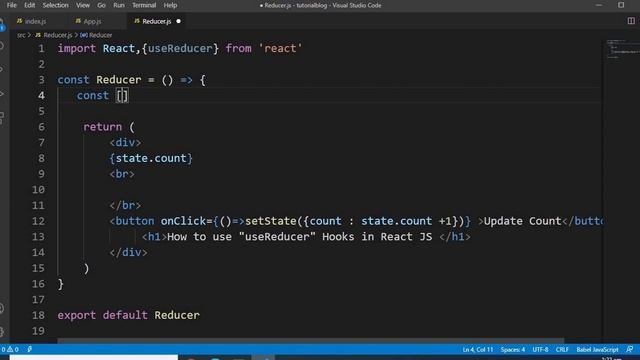Click line number 4 in the gutter
The image size is (640, 360).
click(41, 96)
